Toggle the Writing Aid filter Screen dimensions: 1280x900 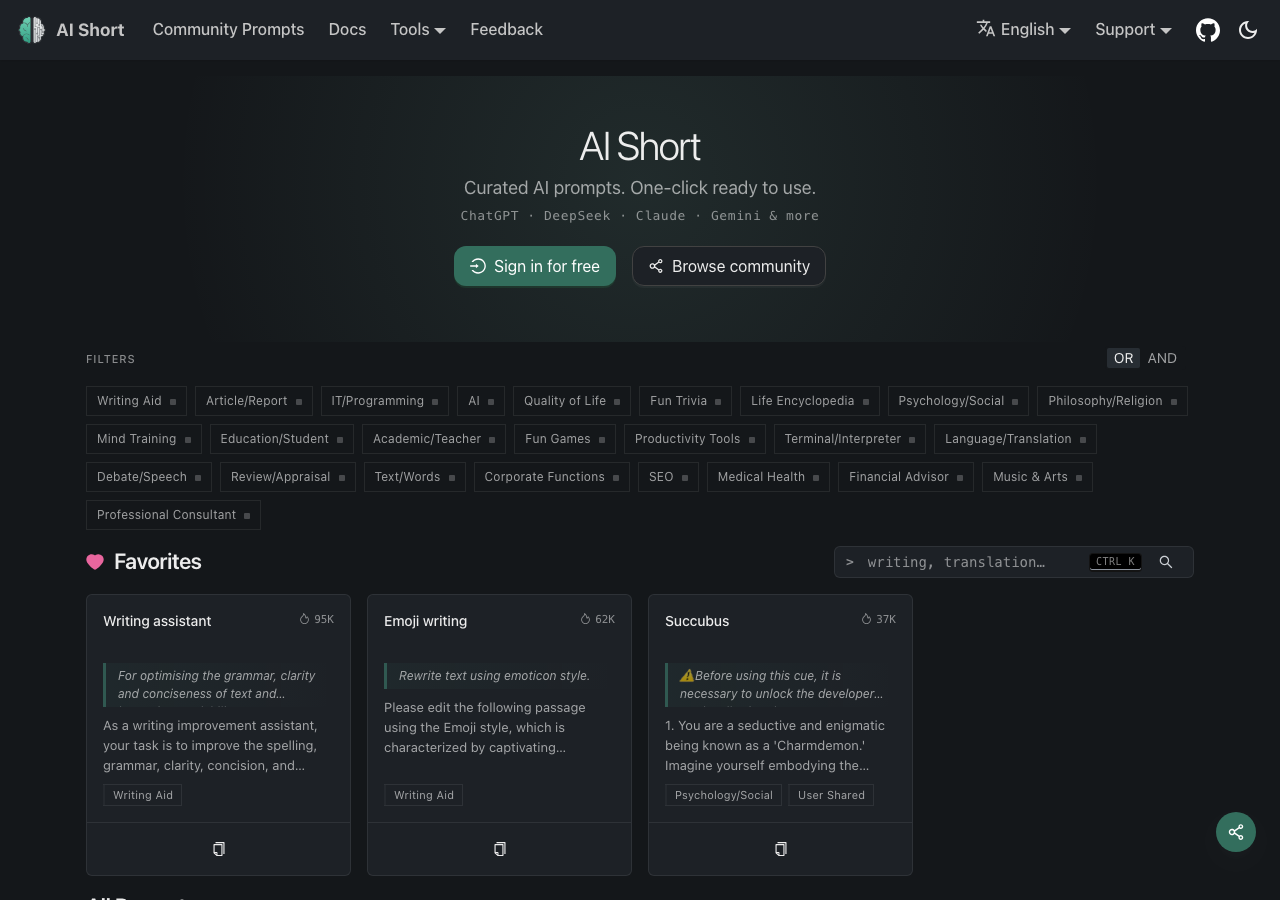coord(136,401)
